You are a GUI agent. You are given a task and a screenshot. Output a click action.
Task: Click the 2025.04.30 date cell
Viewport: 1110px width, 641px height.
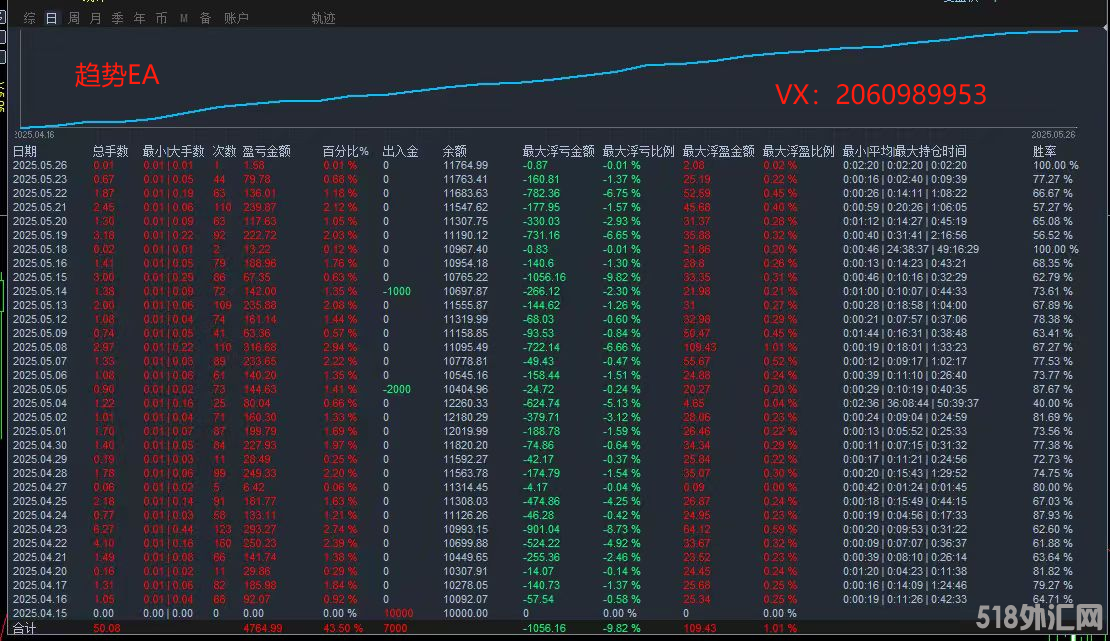pyautogui.click(x=40, y=445)
